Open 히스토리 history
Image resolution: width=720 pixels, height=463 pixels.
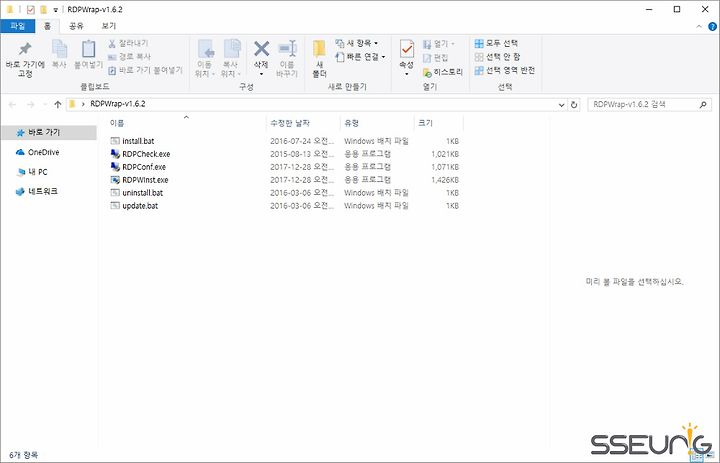(x=443, y=72)
